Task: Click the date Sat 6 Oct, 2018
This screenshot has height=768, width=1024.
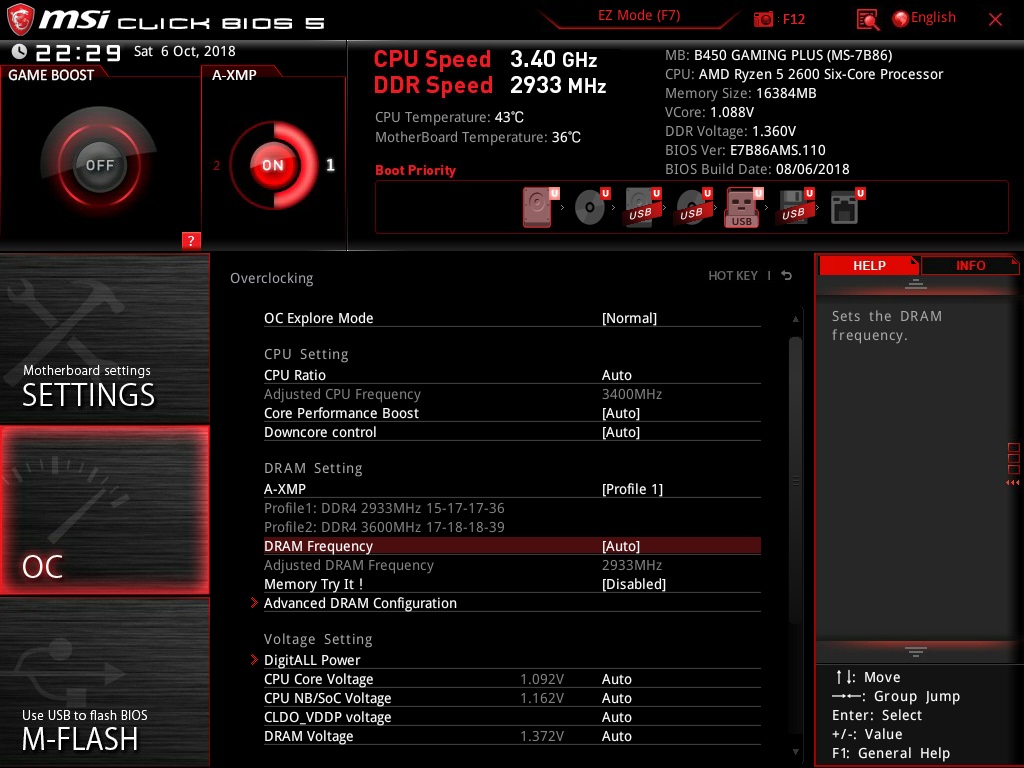Action: pyautogui.click(x=185, y=51)
